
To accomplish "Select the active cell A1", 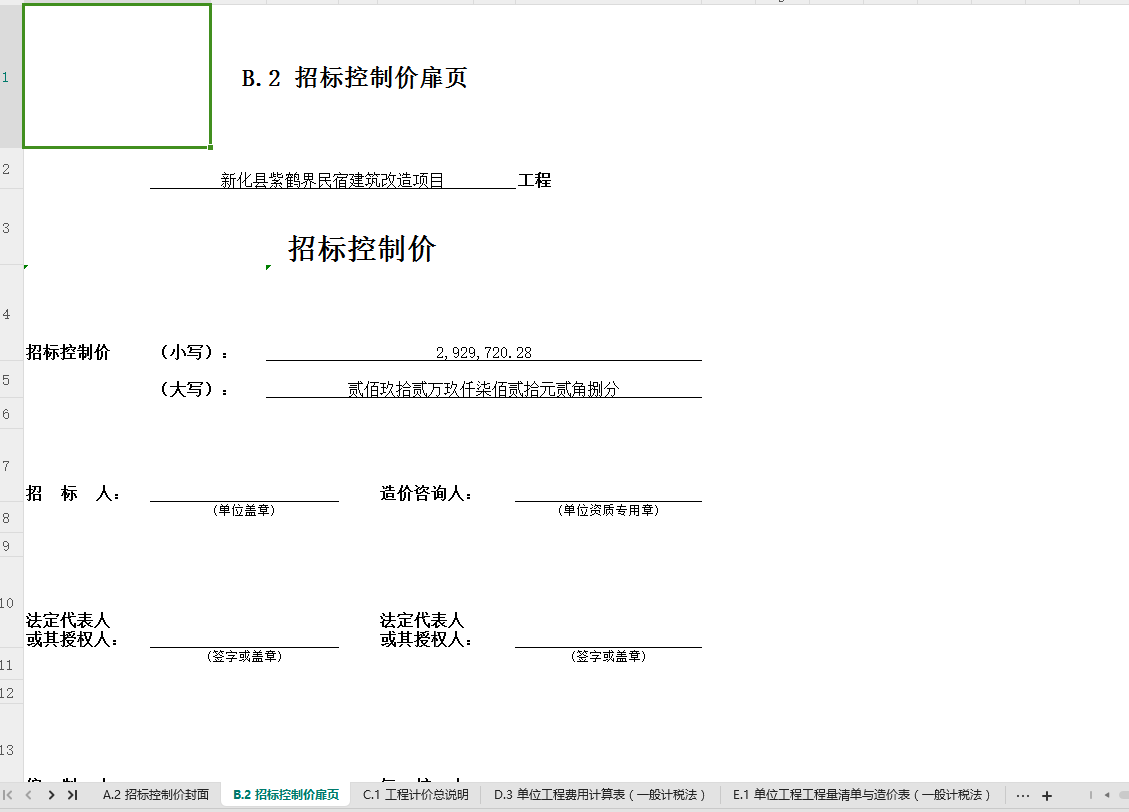I will tap(117, 76).
